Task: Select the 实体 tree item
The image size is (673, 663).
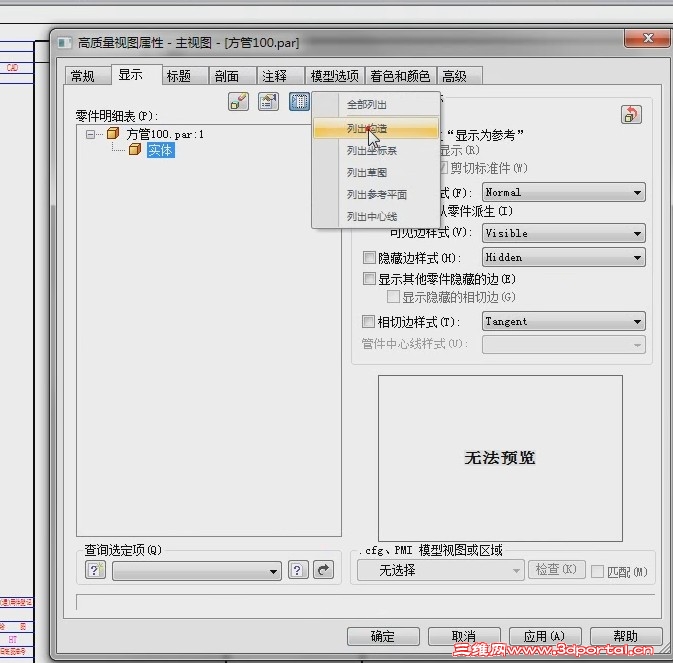Action: click(x=161, y=150)
